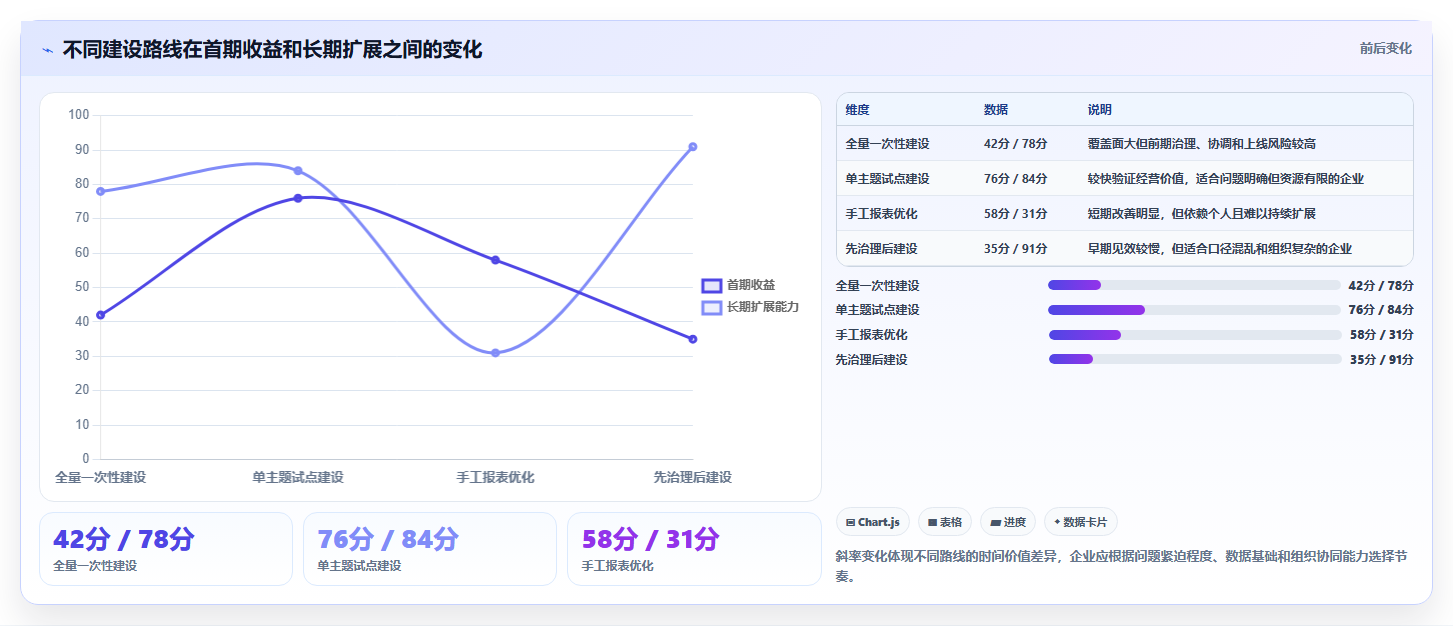Toggle the 首期收益 legend entry
The width and height of the screenshot is (1453, 626).
point(739,285)
